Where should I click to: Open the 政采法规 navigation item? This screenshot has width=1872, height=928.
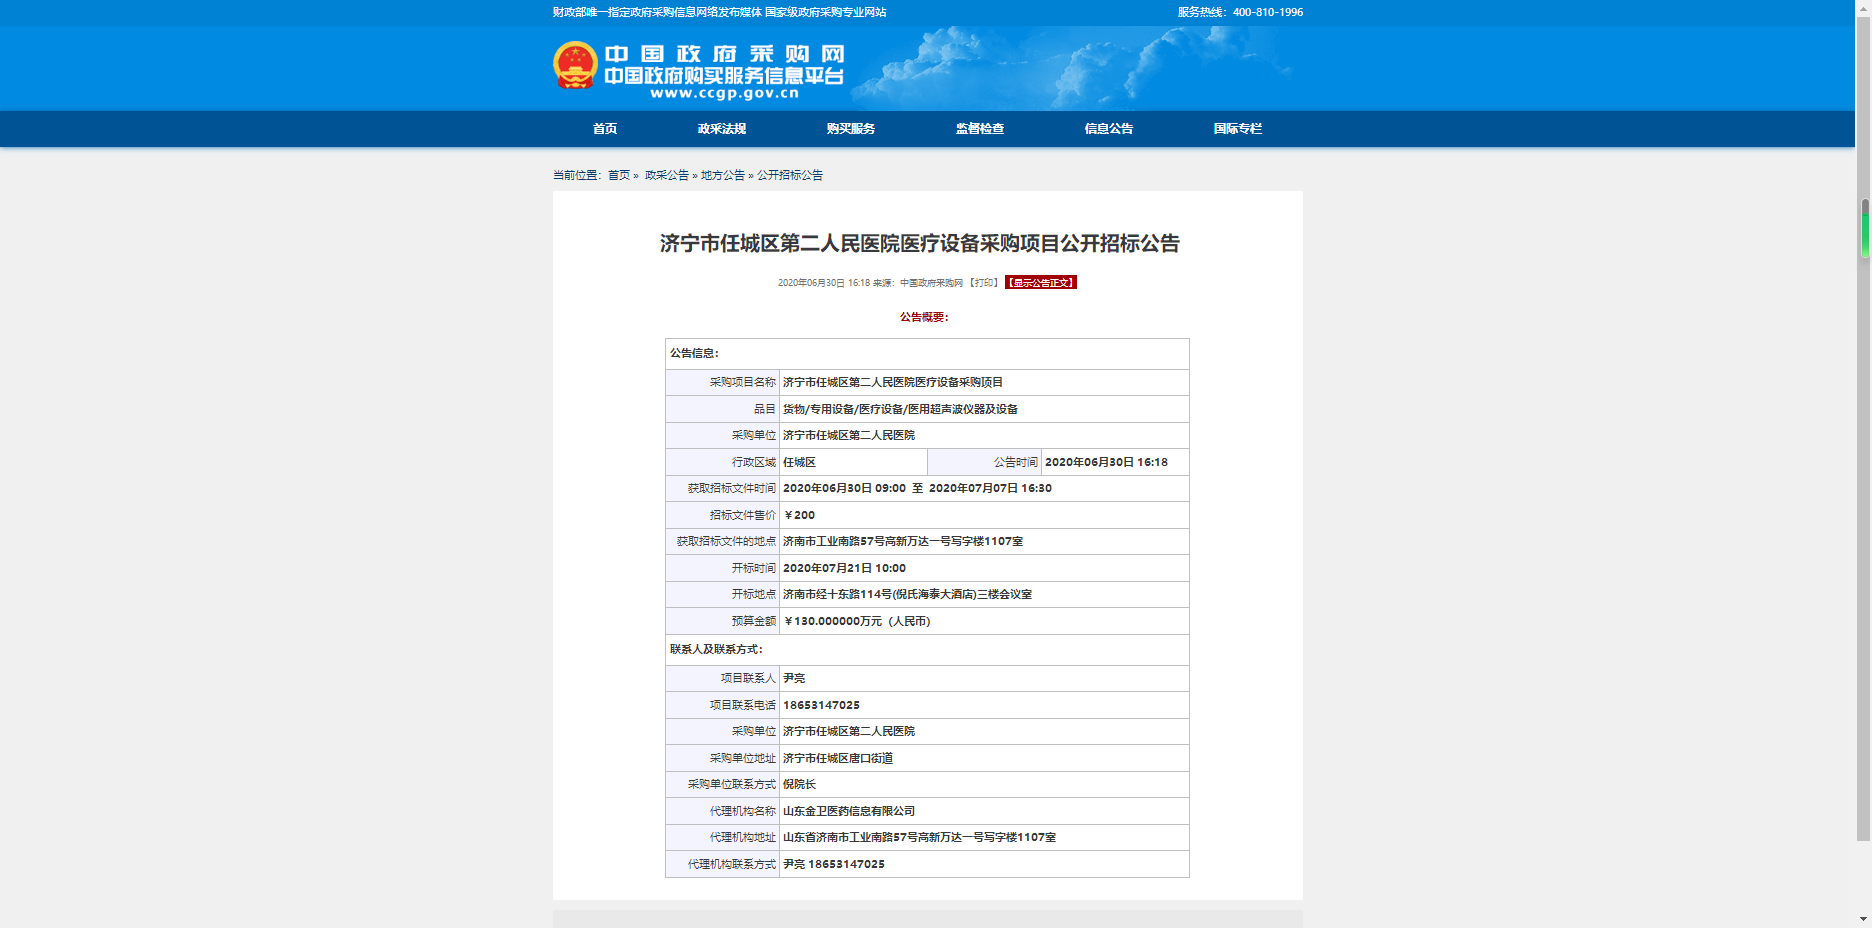tap(722, 129)
